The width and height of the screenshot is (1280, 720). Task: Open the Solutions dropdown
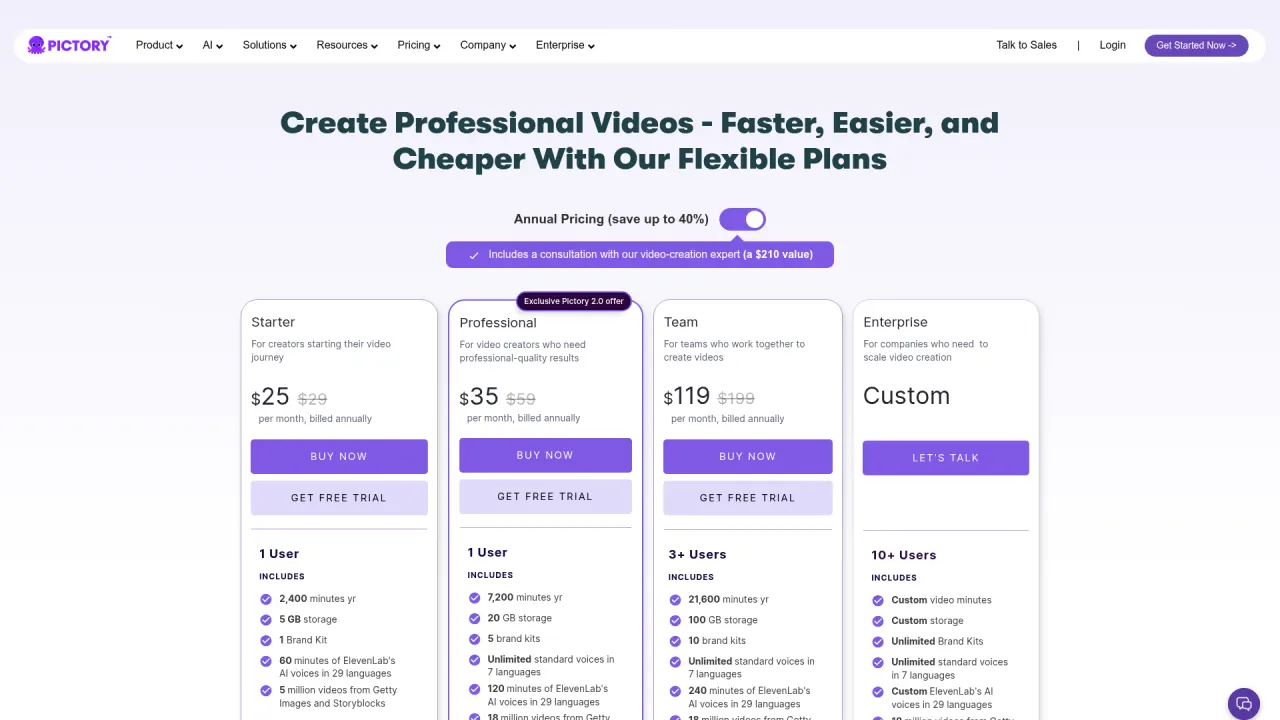click(269, 45)
